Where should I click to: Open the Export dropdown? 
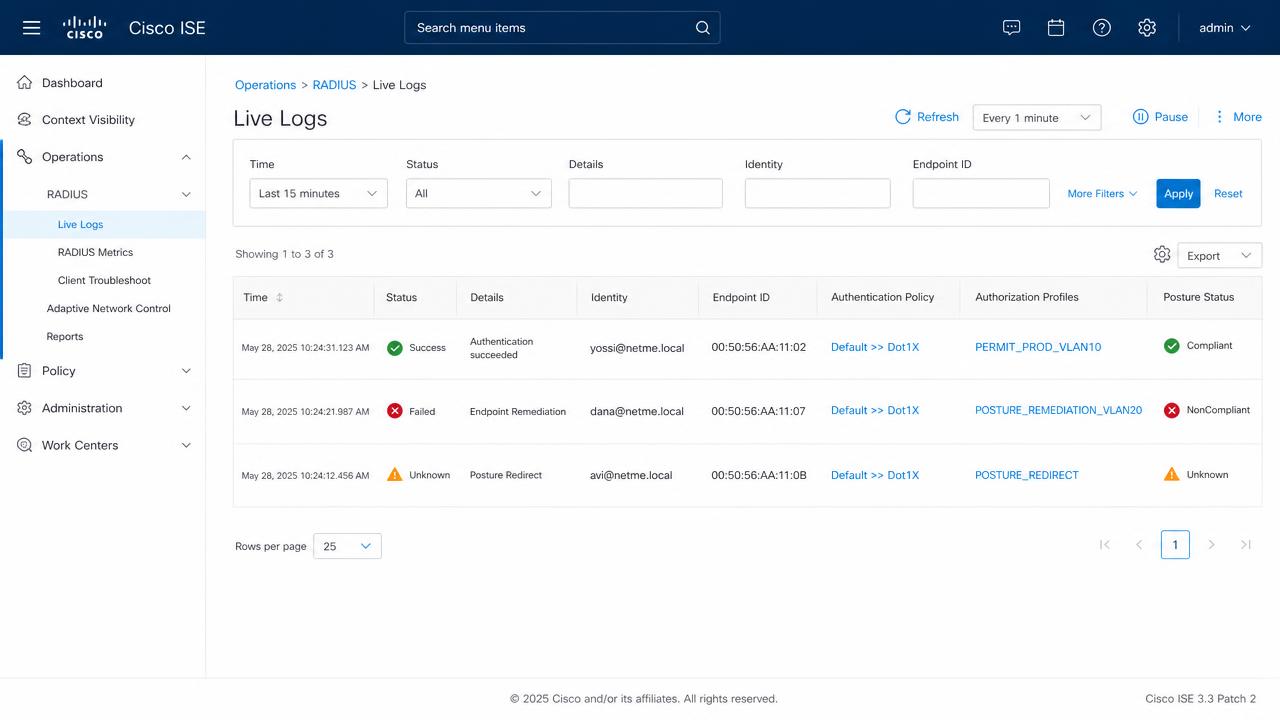(1219, 256)
